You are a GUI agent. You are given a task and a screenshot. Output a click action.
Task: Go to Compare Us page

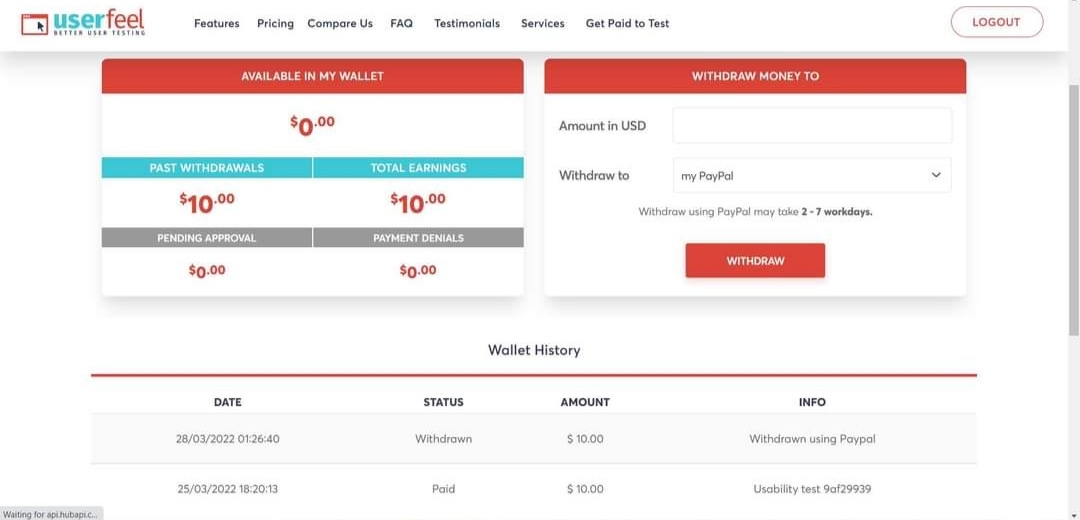coord(340,23)
